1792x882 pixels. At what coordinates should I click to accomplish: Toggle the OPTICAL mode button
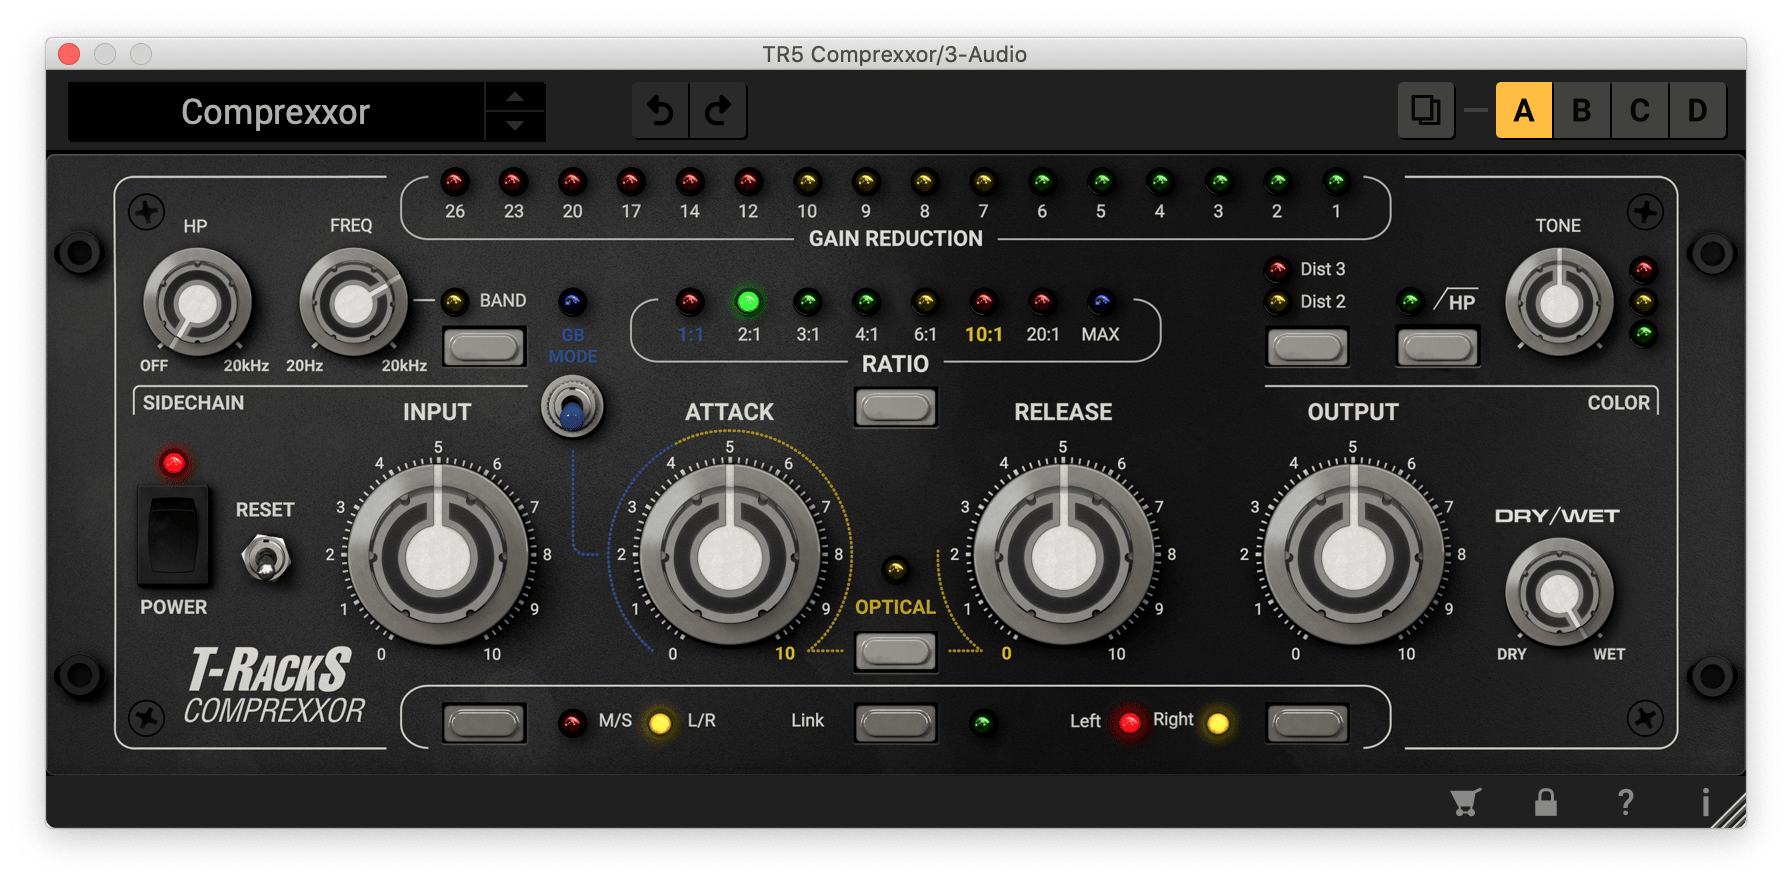point(895,652)
